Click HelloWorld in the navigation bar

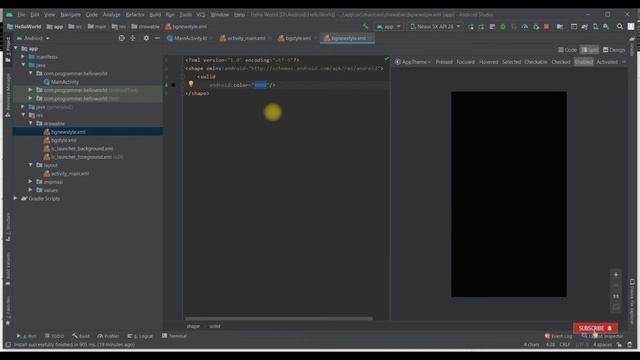(x=24, y=27)
